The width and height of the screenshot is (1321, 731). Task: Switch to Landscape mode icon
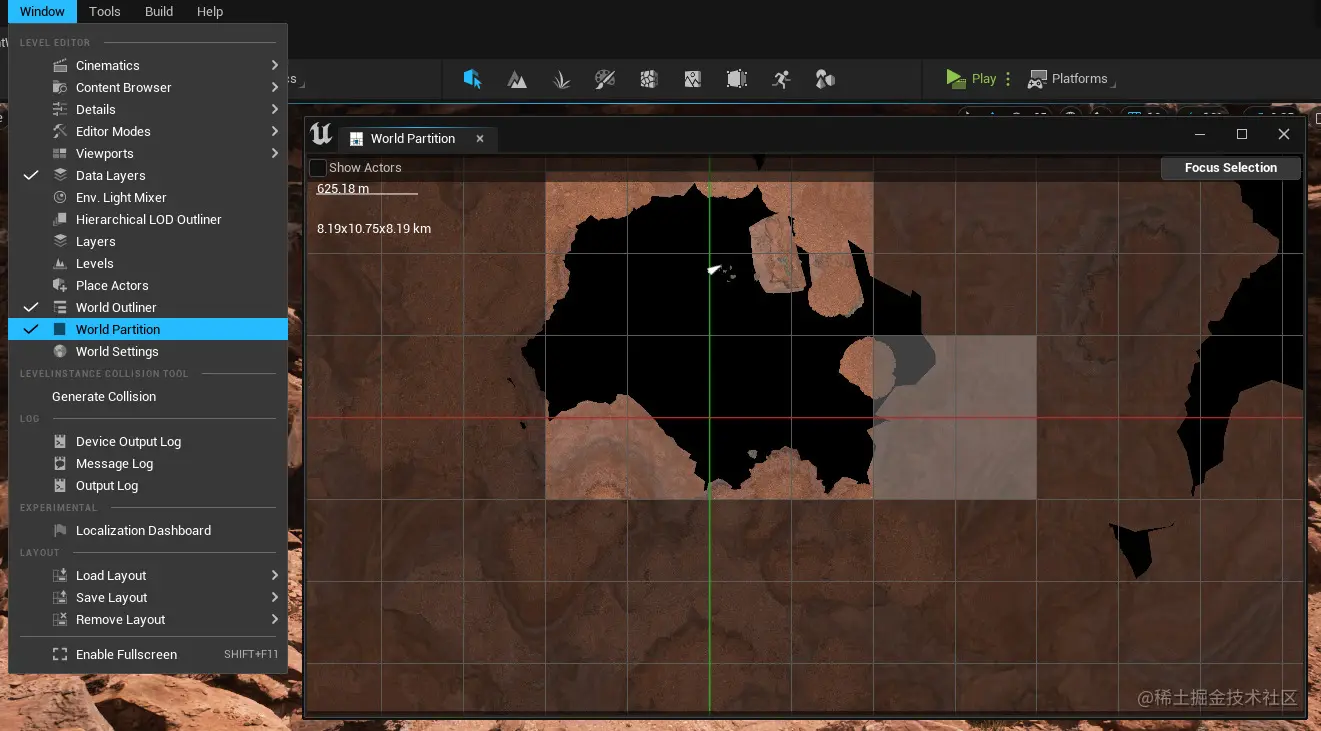pyautogui.click(x=517, y=79)
